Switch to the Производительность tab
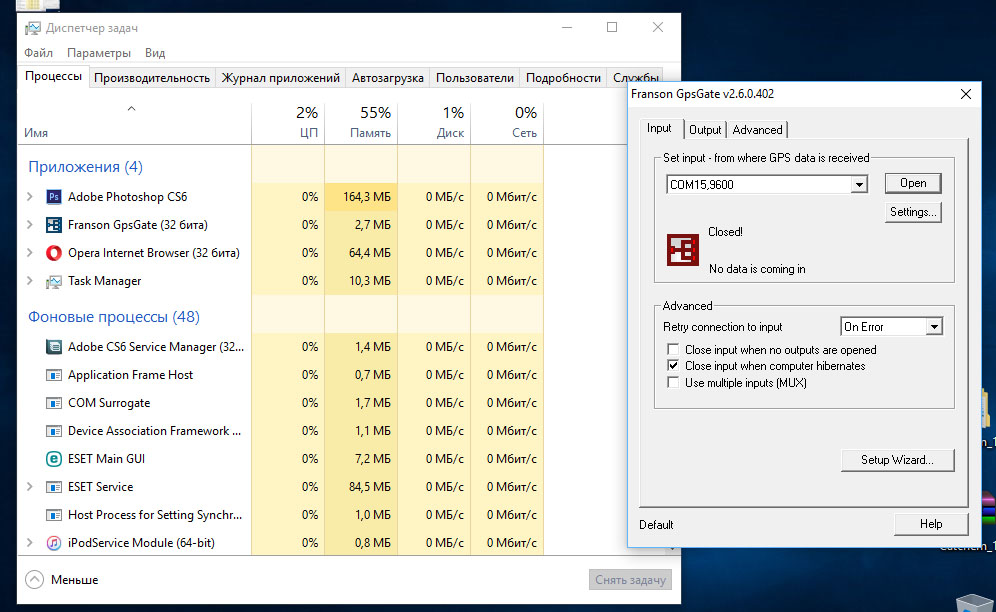 pos(152,78)
